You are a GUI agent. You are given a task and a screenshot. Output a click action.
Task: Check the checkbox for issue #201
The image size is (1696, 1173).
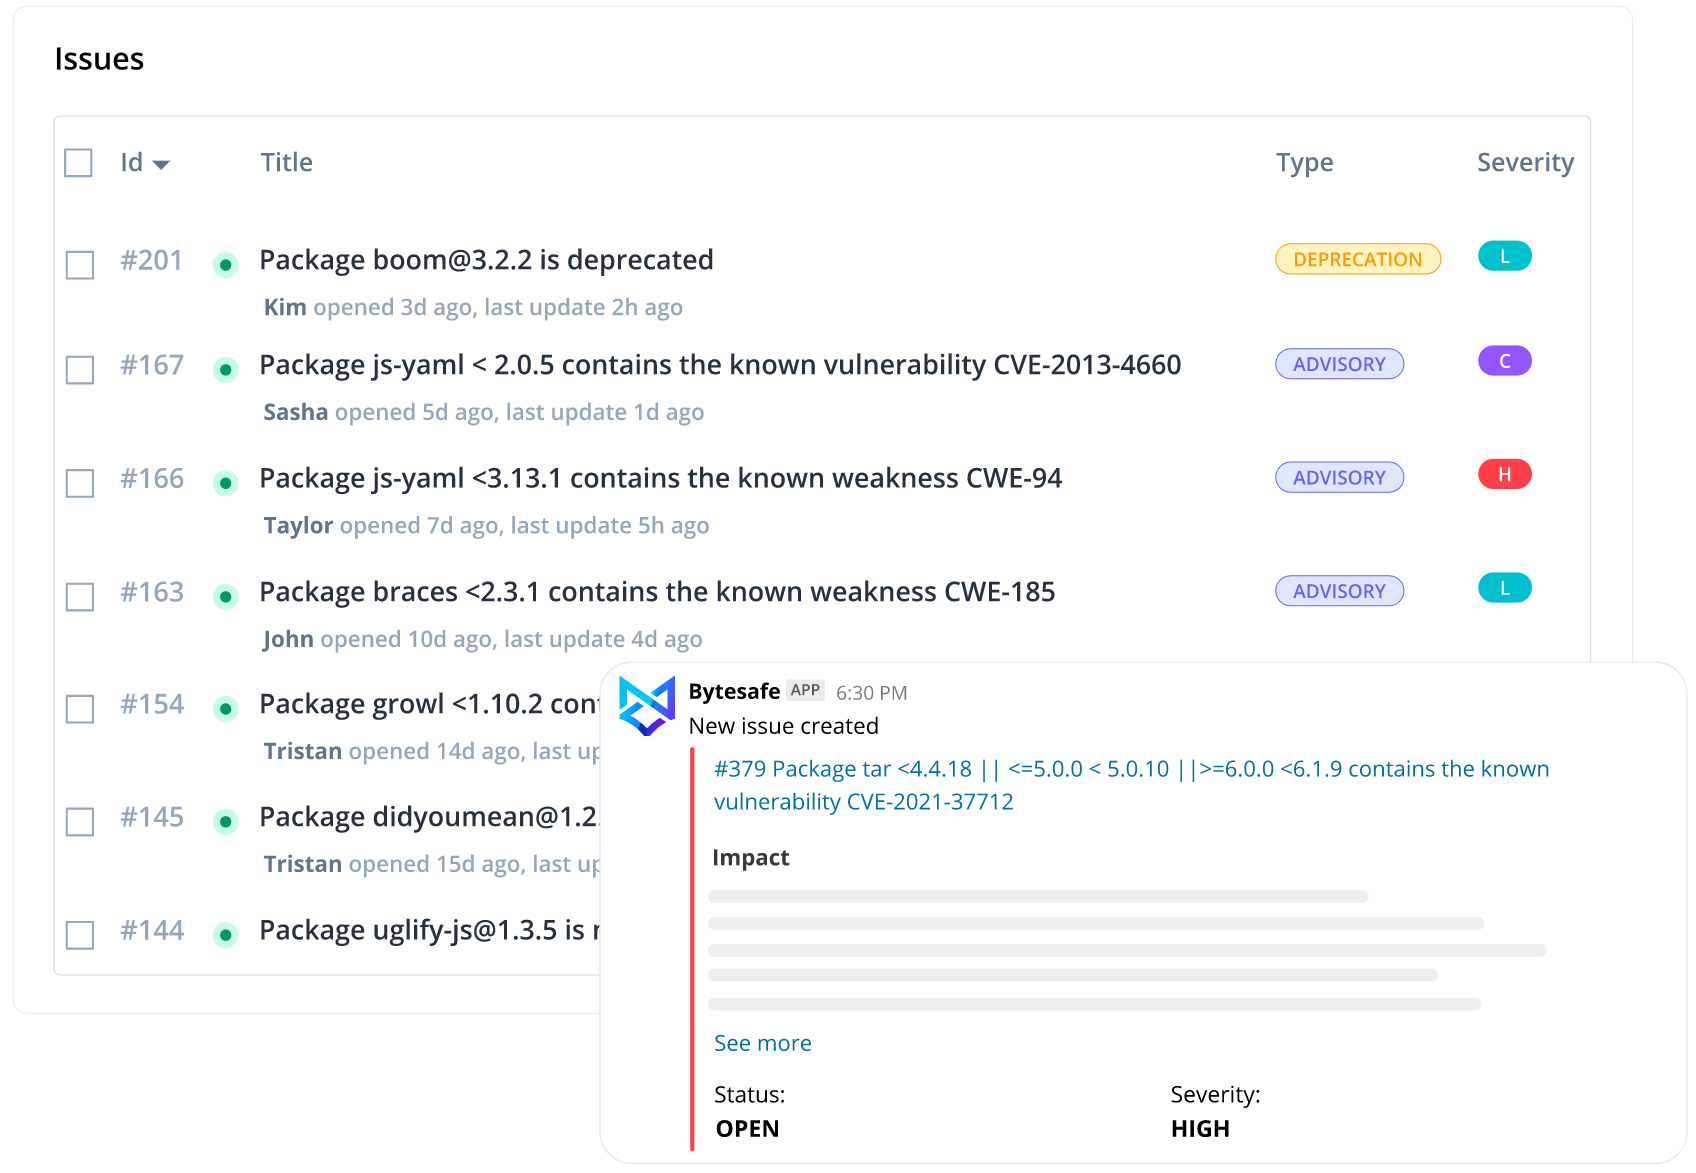(x=79, y=265)
